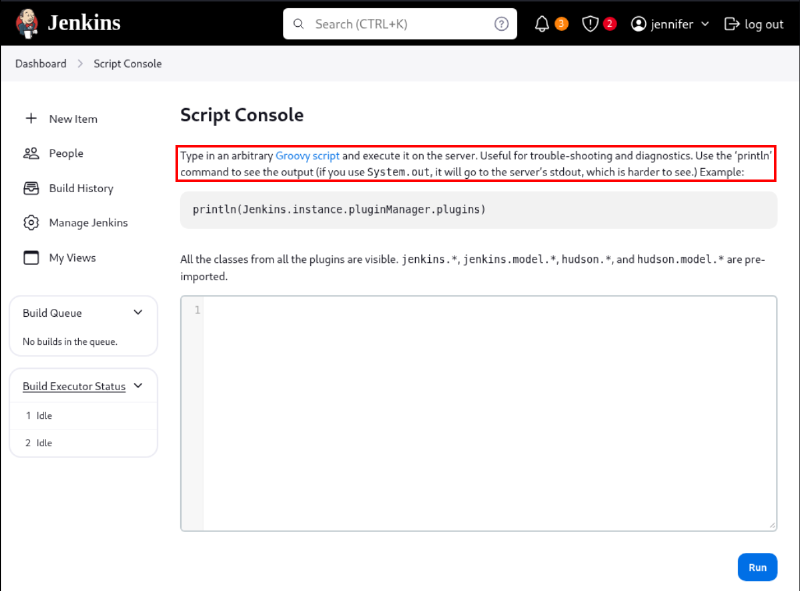
Task: Click 'All the classes from all the plugins' text
Action: coord(289,259)
